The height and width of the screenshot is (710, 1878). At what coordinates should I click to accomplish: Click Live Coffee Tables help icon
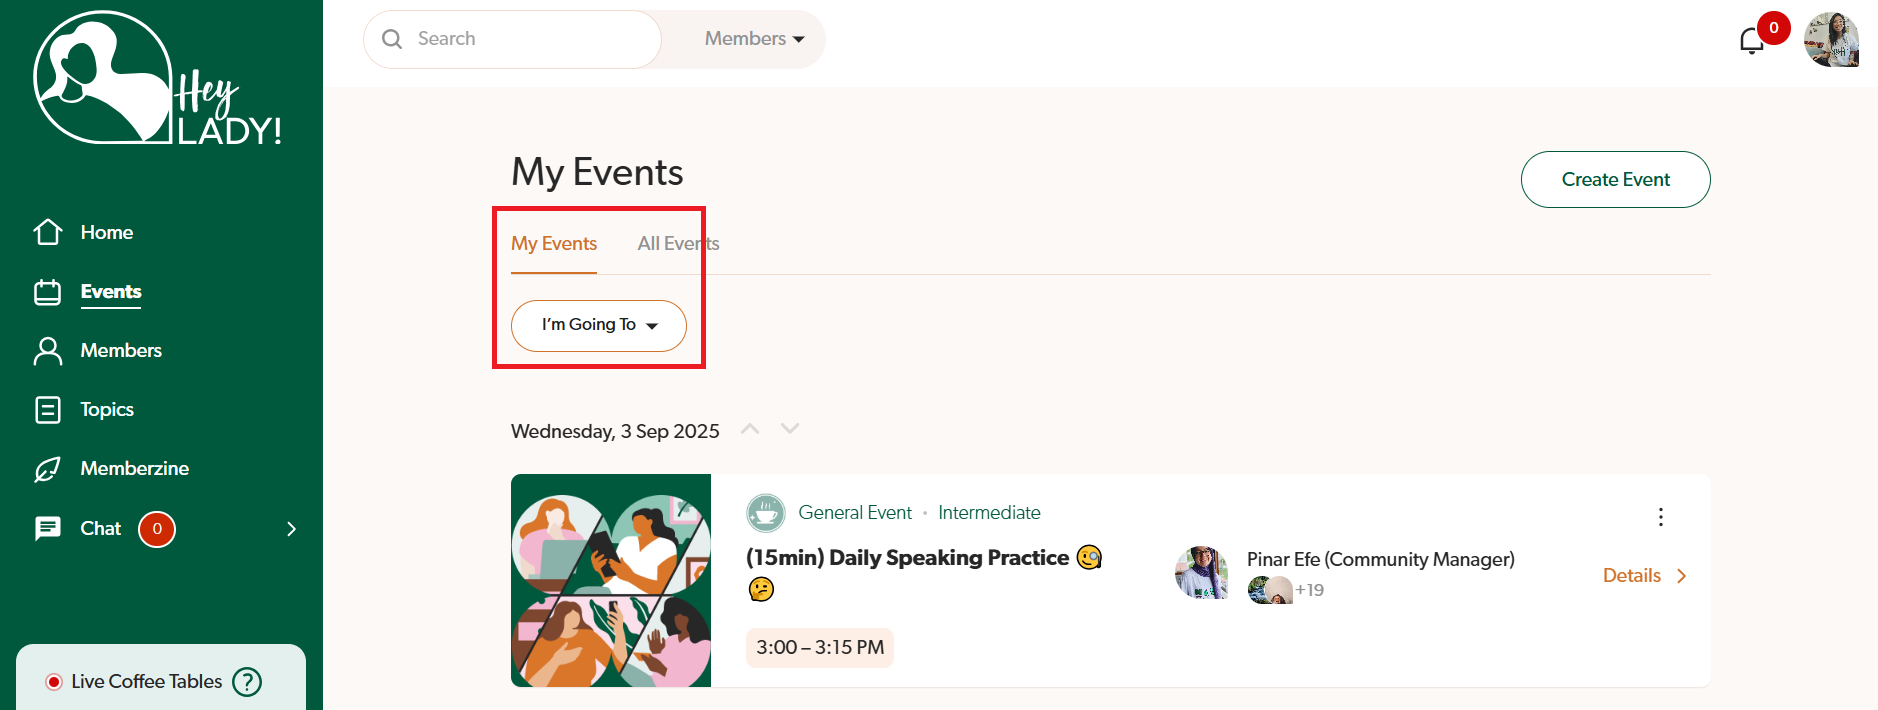click(x=247, y=682)
